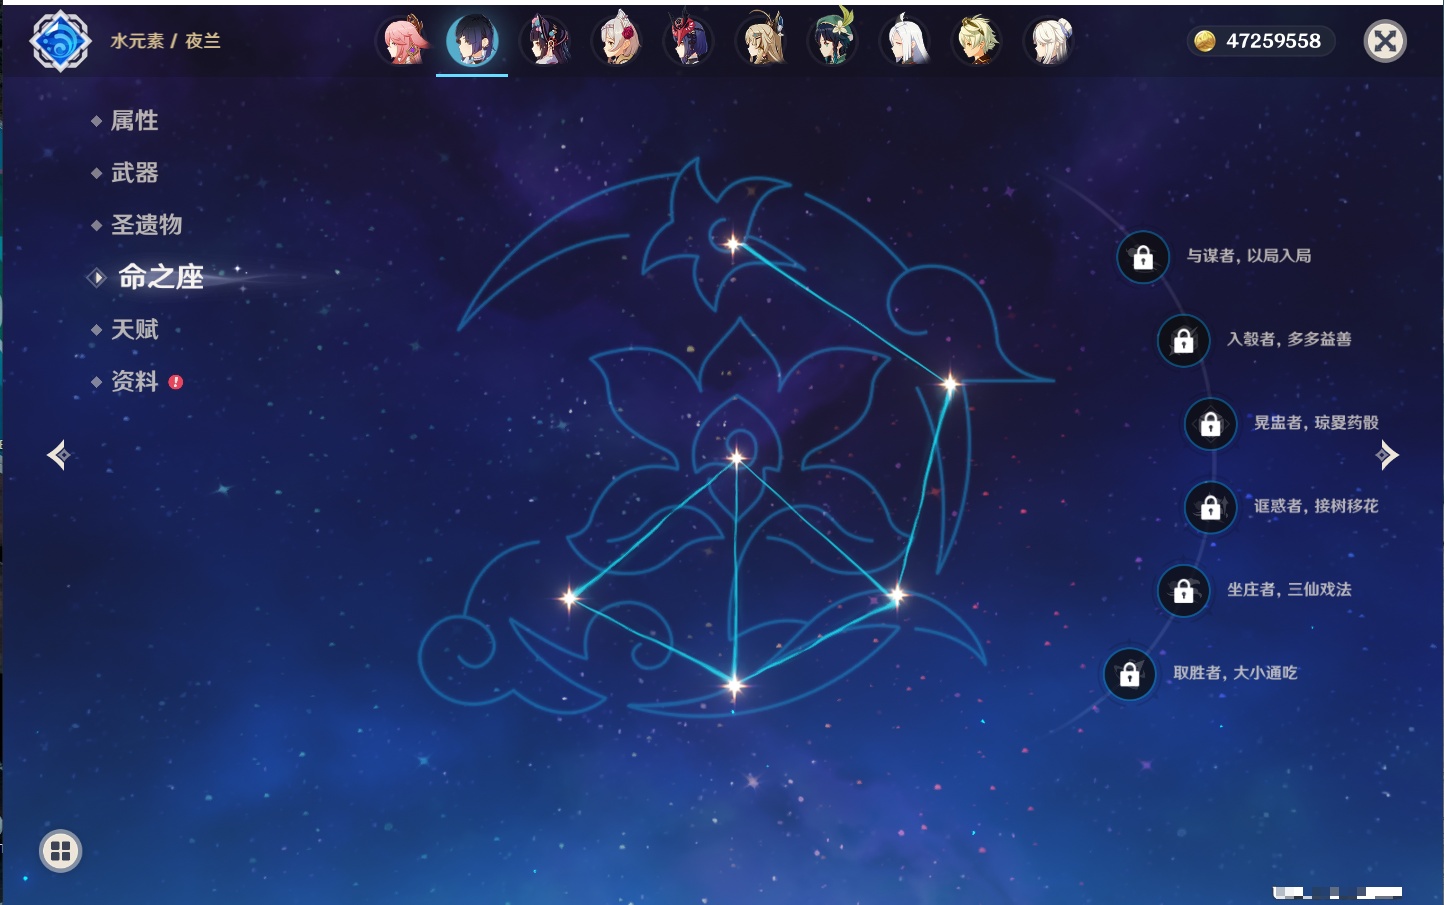The width and height of the screenshot is (1444, 905).
Task: Select the red-masked Kujou Sara avatar
Action: pyautogui.click(x=689, y=41)
